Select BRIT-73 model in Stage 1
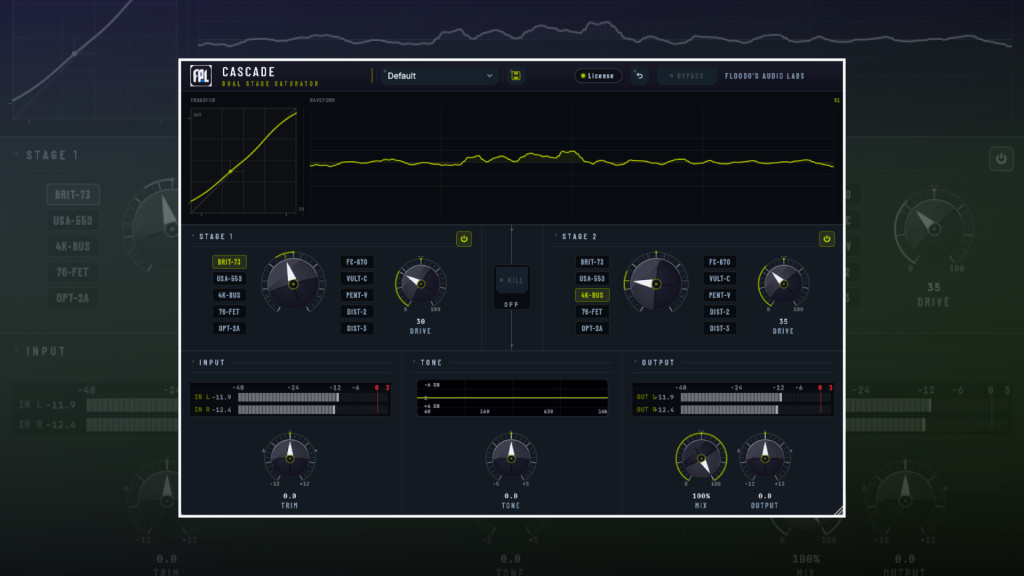1024x576 pixels. (x=229, y=262)
